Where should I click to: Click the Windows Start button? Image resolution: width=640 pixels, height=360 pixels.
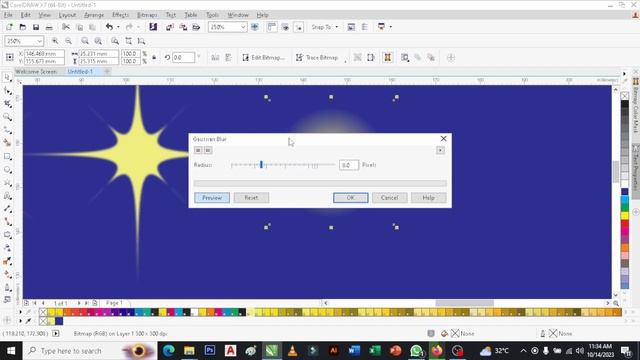pos(11,351)
